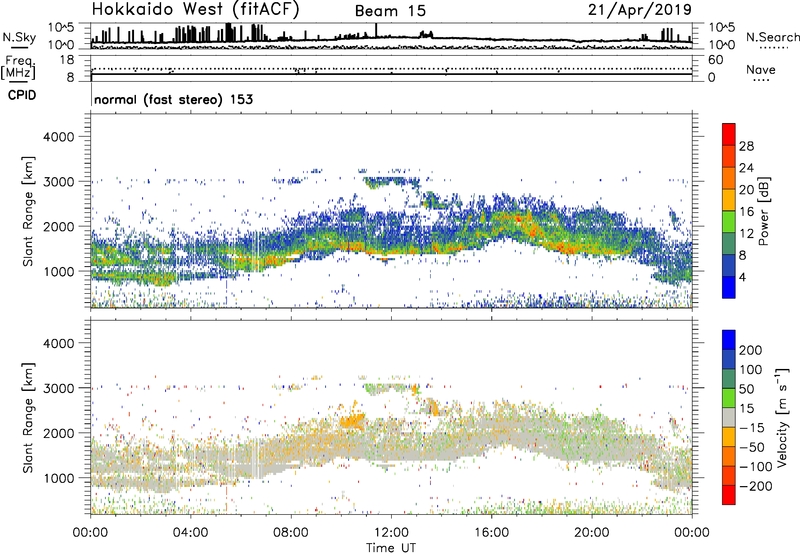Click the 'Nave' legend label
The width and height of the screenshot is (800, 554).
761,69
